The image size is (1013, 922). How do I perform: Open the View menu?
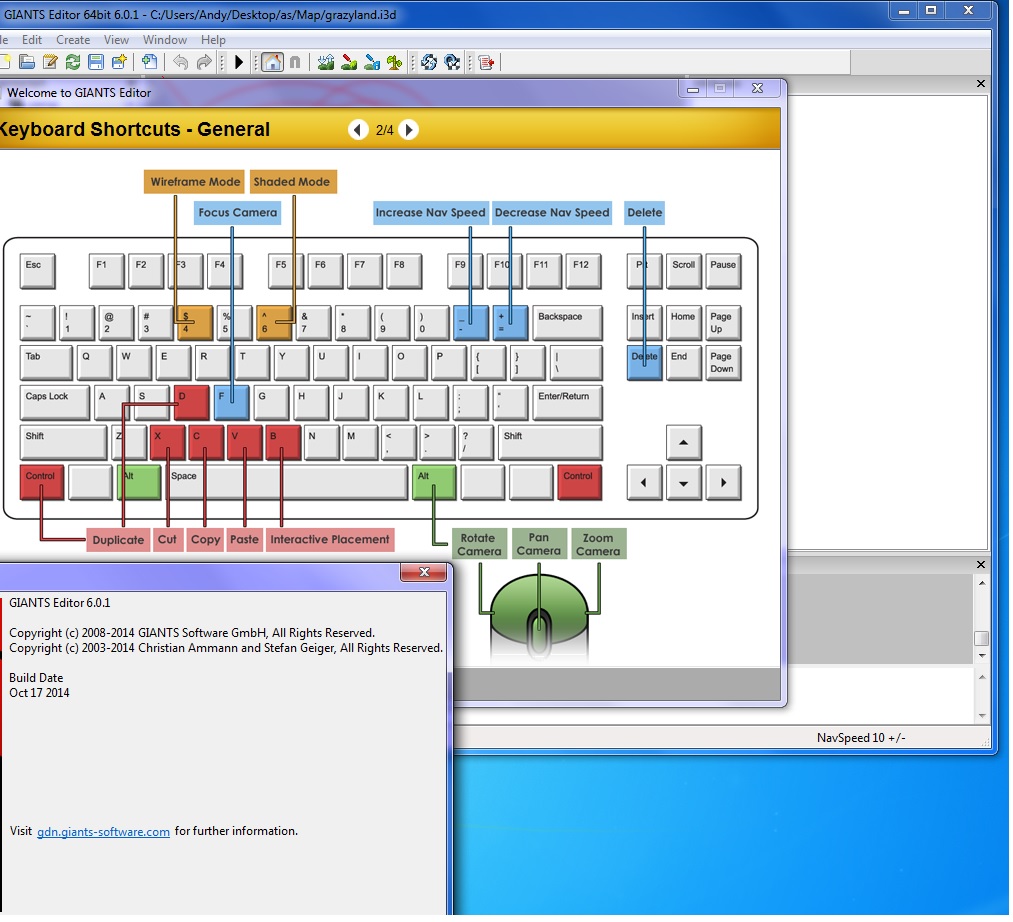[116, 39]
